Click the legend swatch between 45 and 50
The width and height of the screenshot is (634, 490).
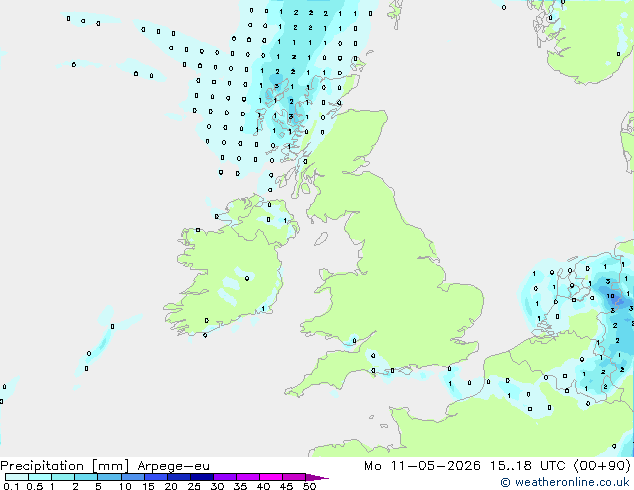[x=294, y=477]
